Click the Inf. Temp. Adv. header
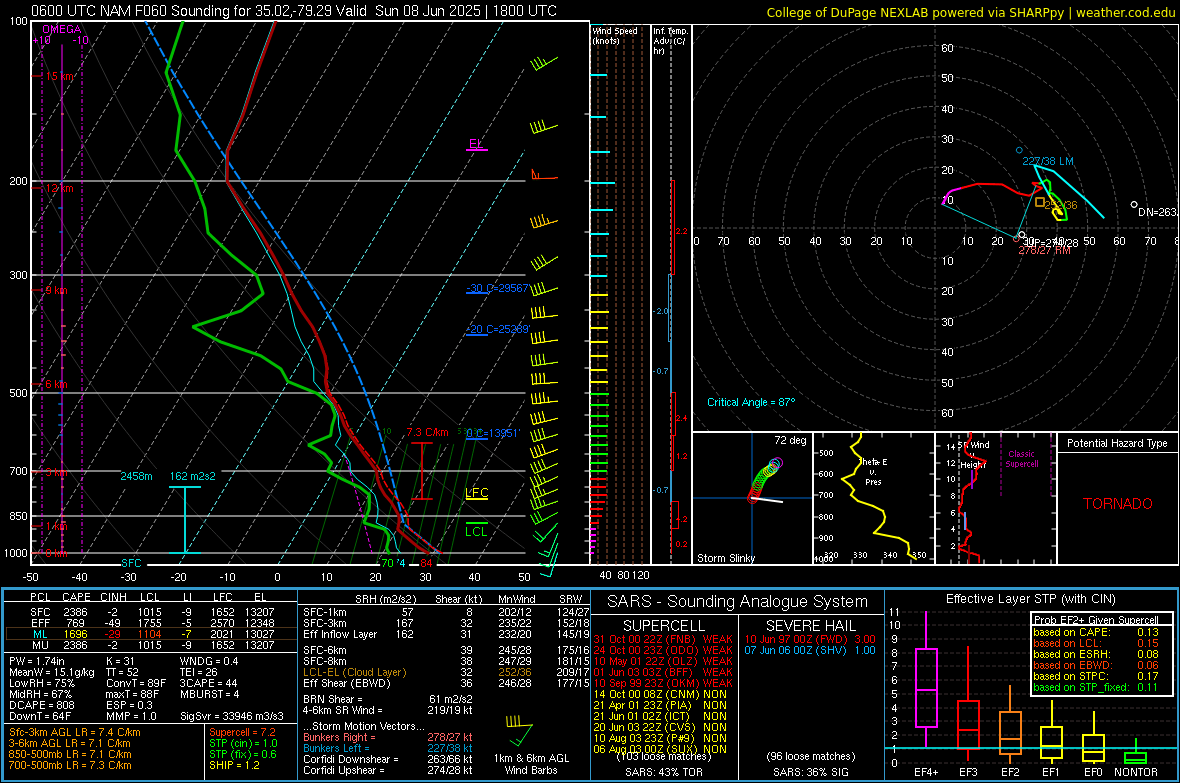This screenshot has width=1180, height=783. pos(670,41)
